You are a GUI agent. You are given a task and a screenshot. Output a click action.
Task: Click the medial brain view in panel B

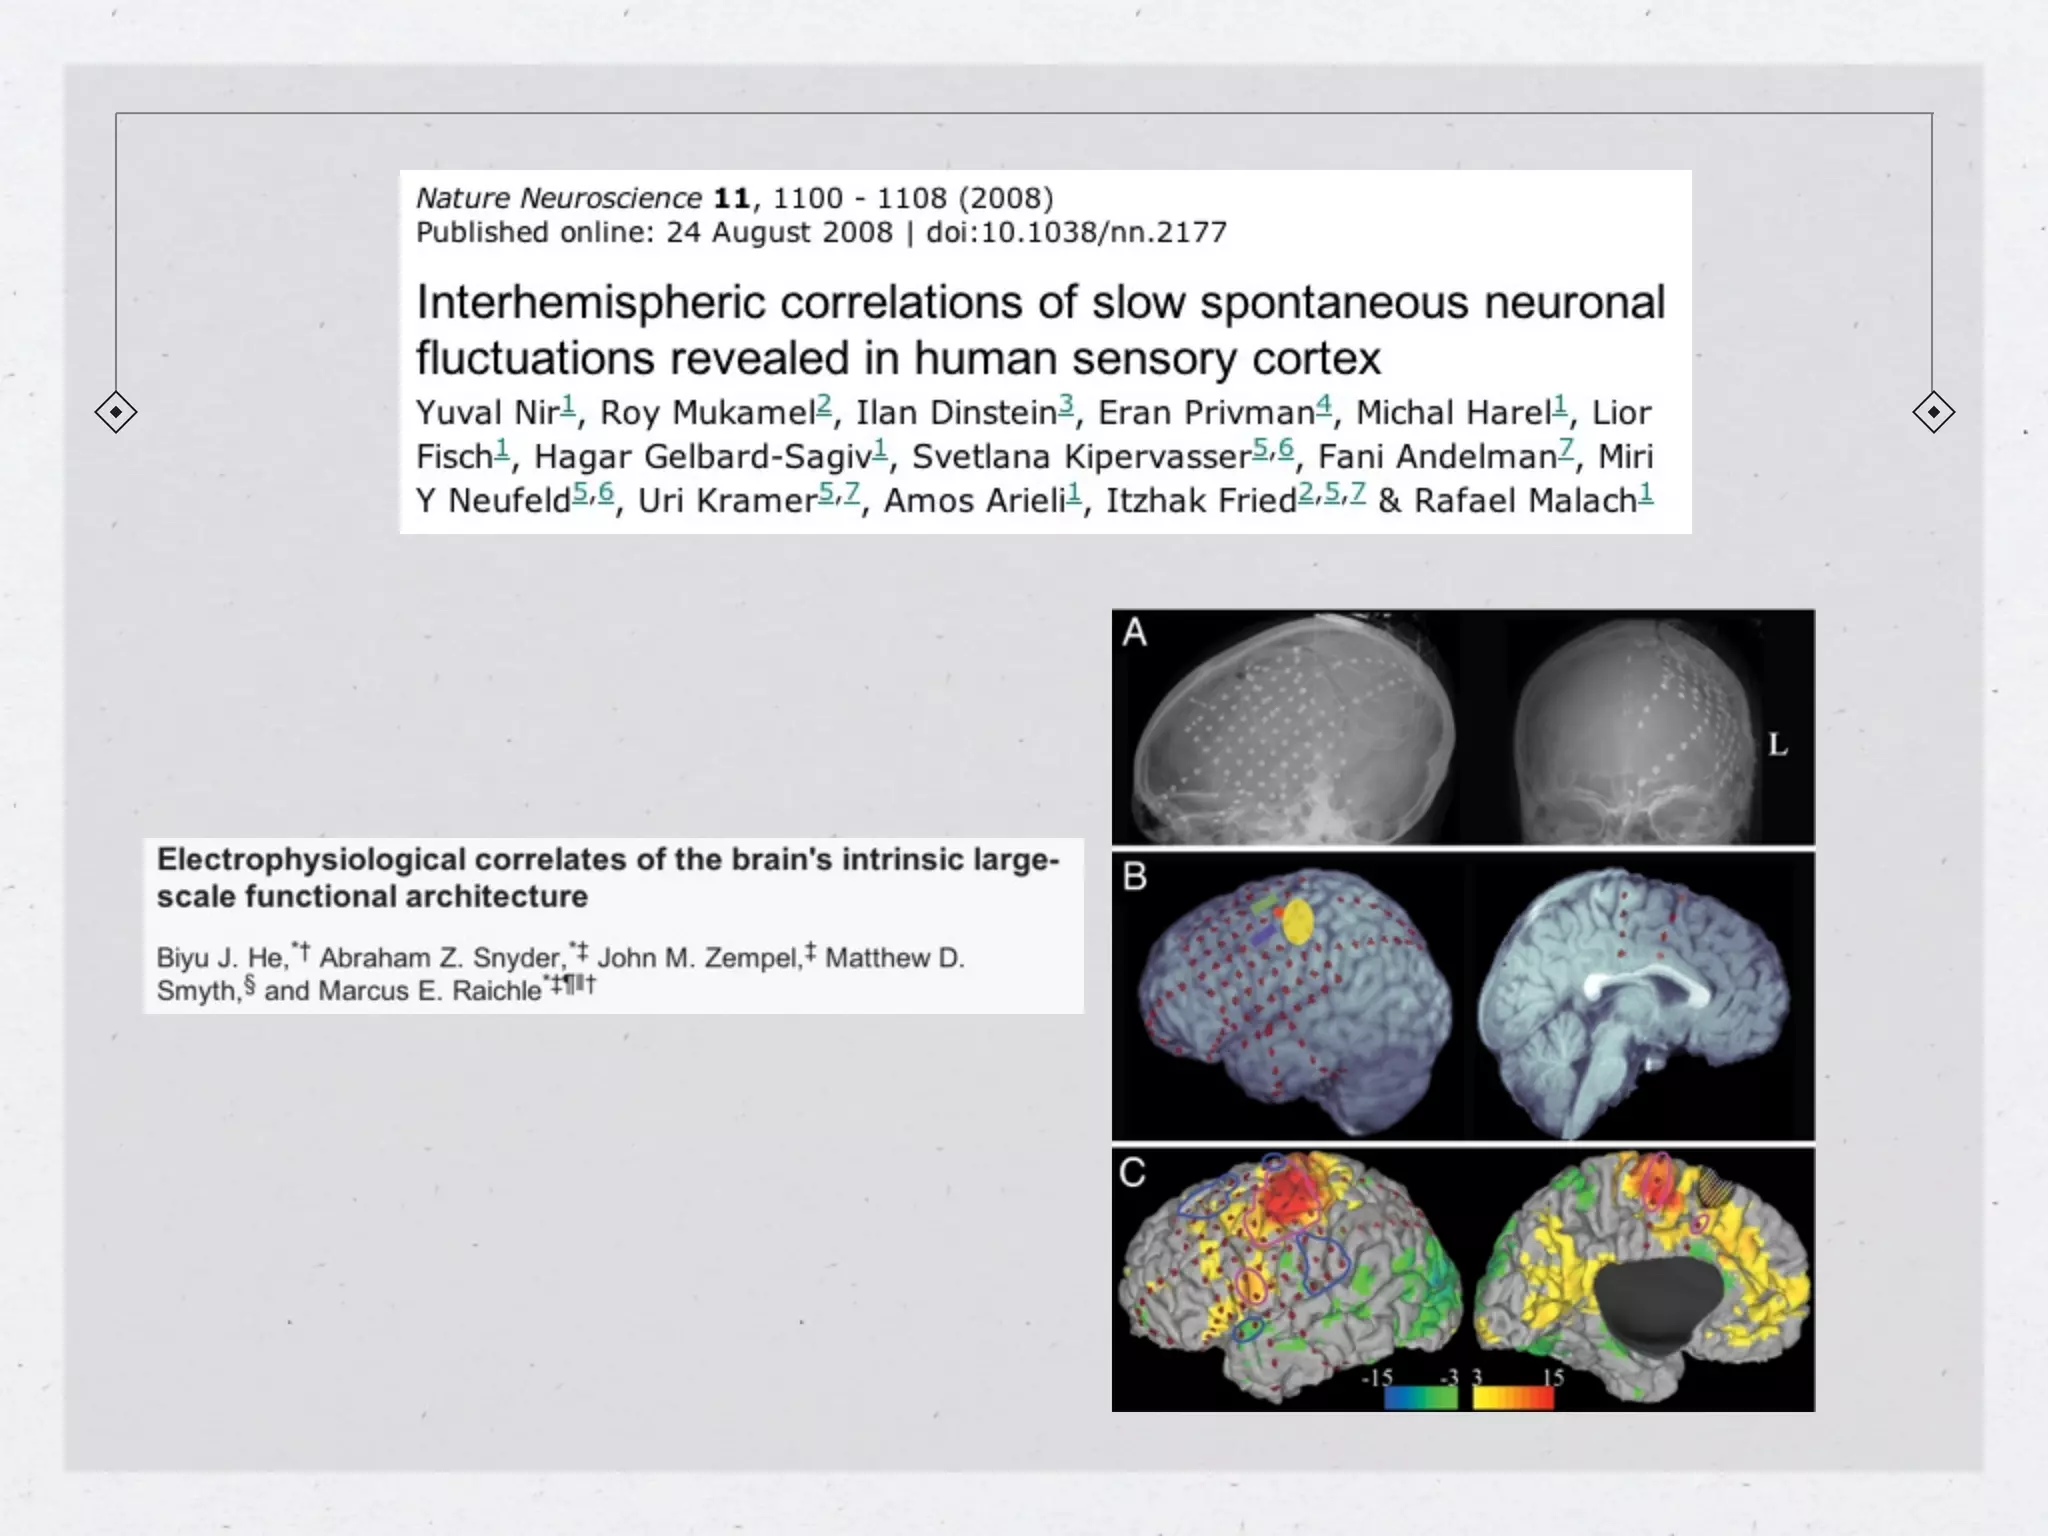[1635, 1000]
